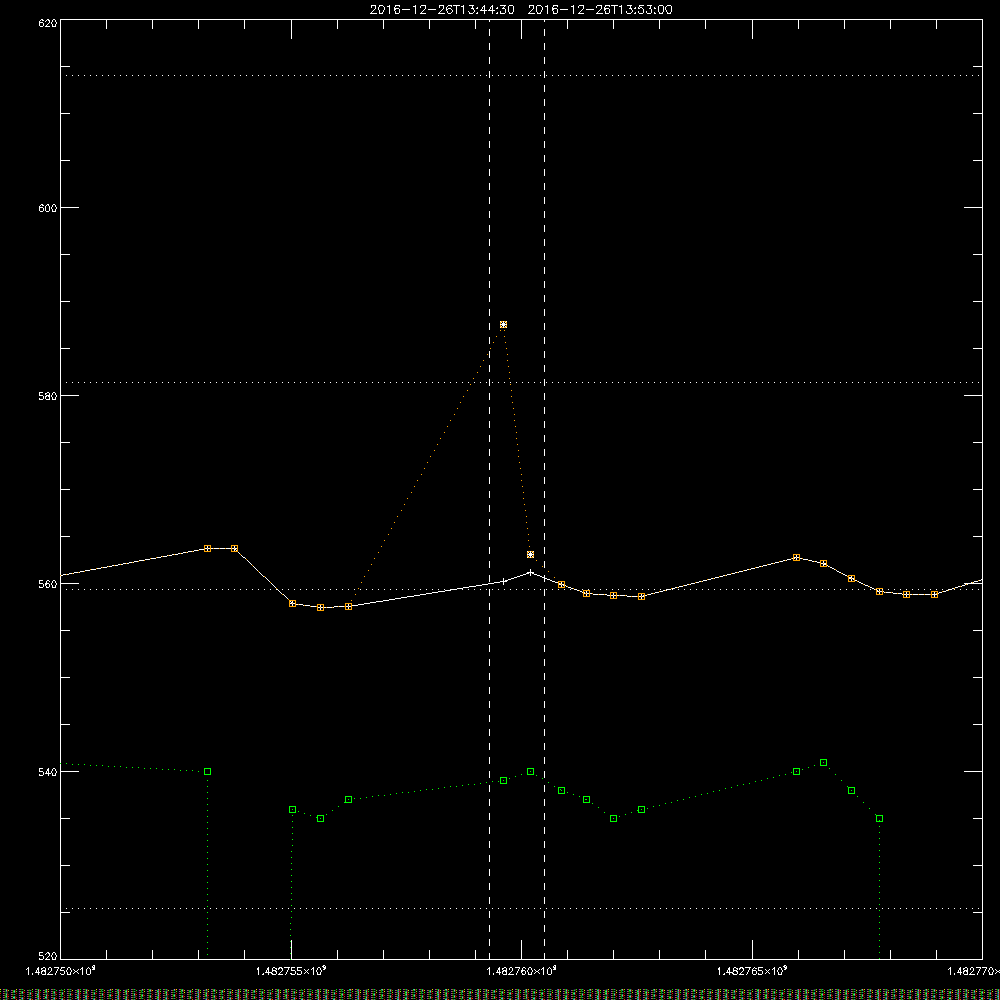Viewport: 1000px width, 1000px height.
Task: Click the 620 y-axis label
Action: (48, 23)
